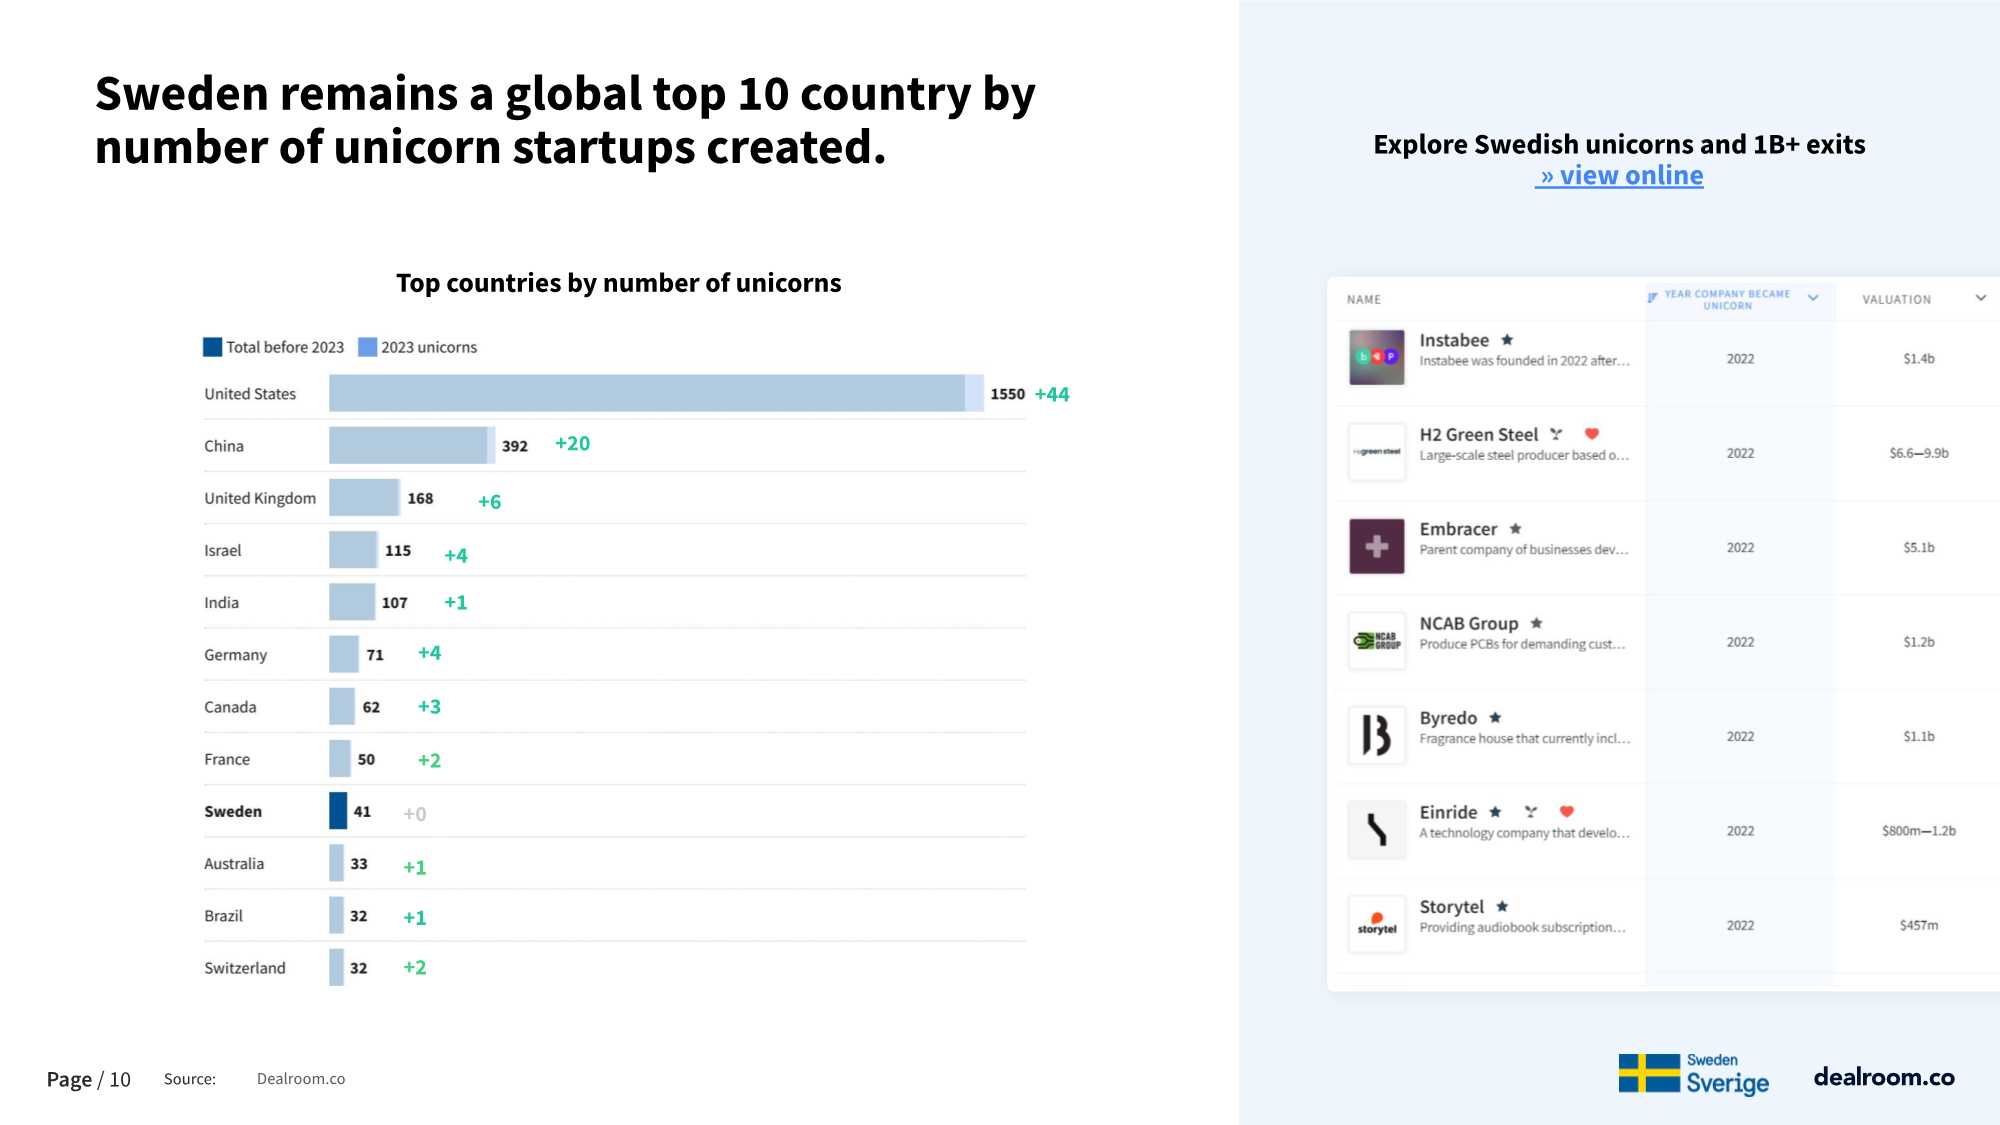Click the star icon beside Embracer
2000x1125 pixels.
pos(1515,529)
